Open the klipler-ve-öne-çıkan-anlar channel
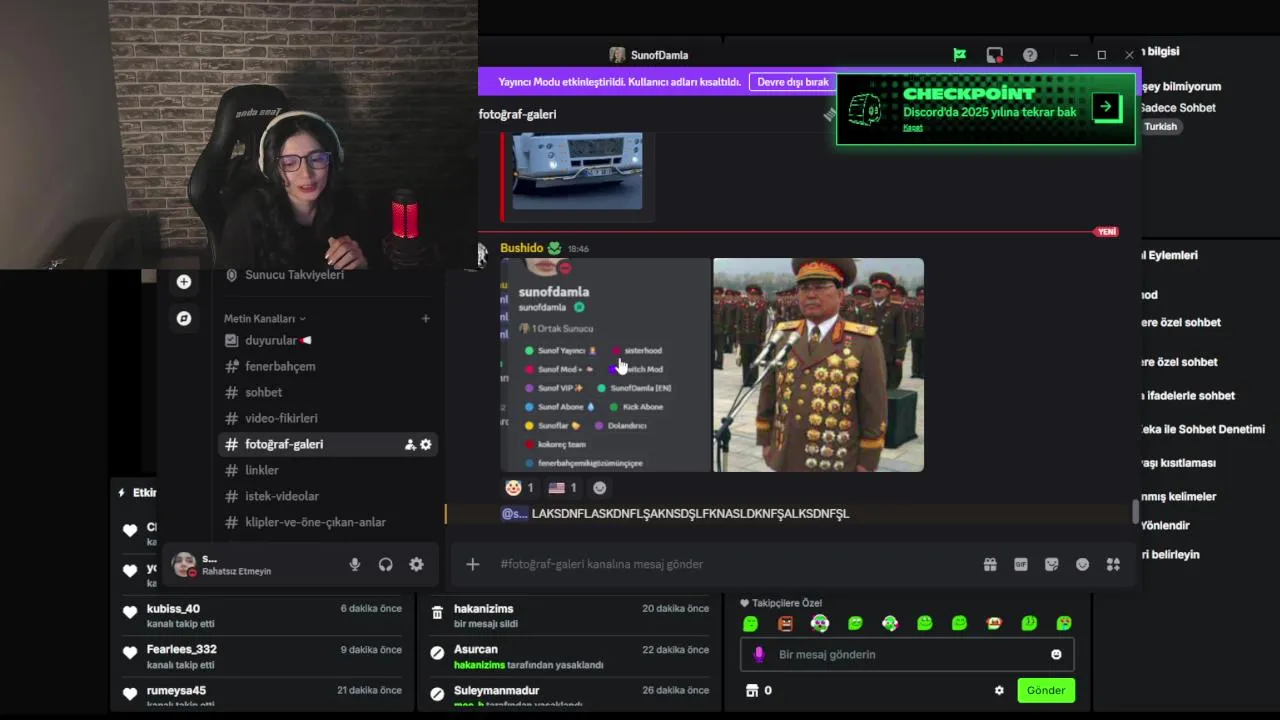The width and height of the screenshot is (1280, 720). tap(328, 522)
